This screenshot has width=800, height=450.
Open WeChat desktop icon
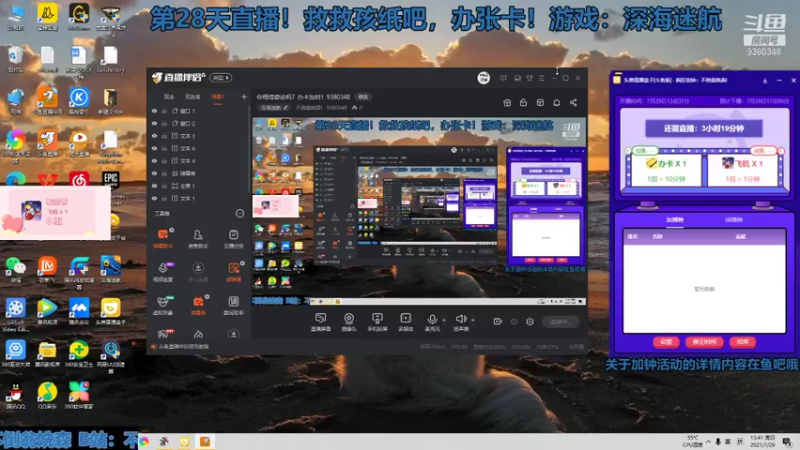coord(15,269)
